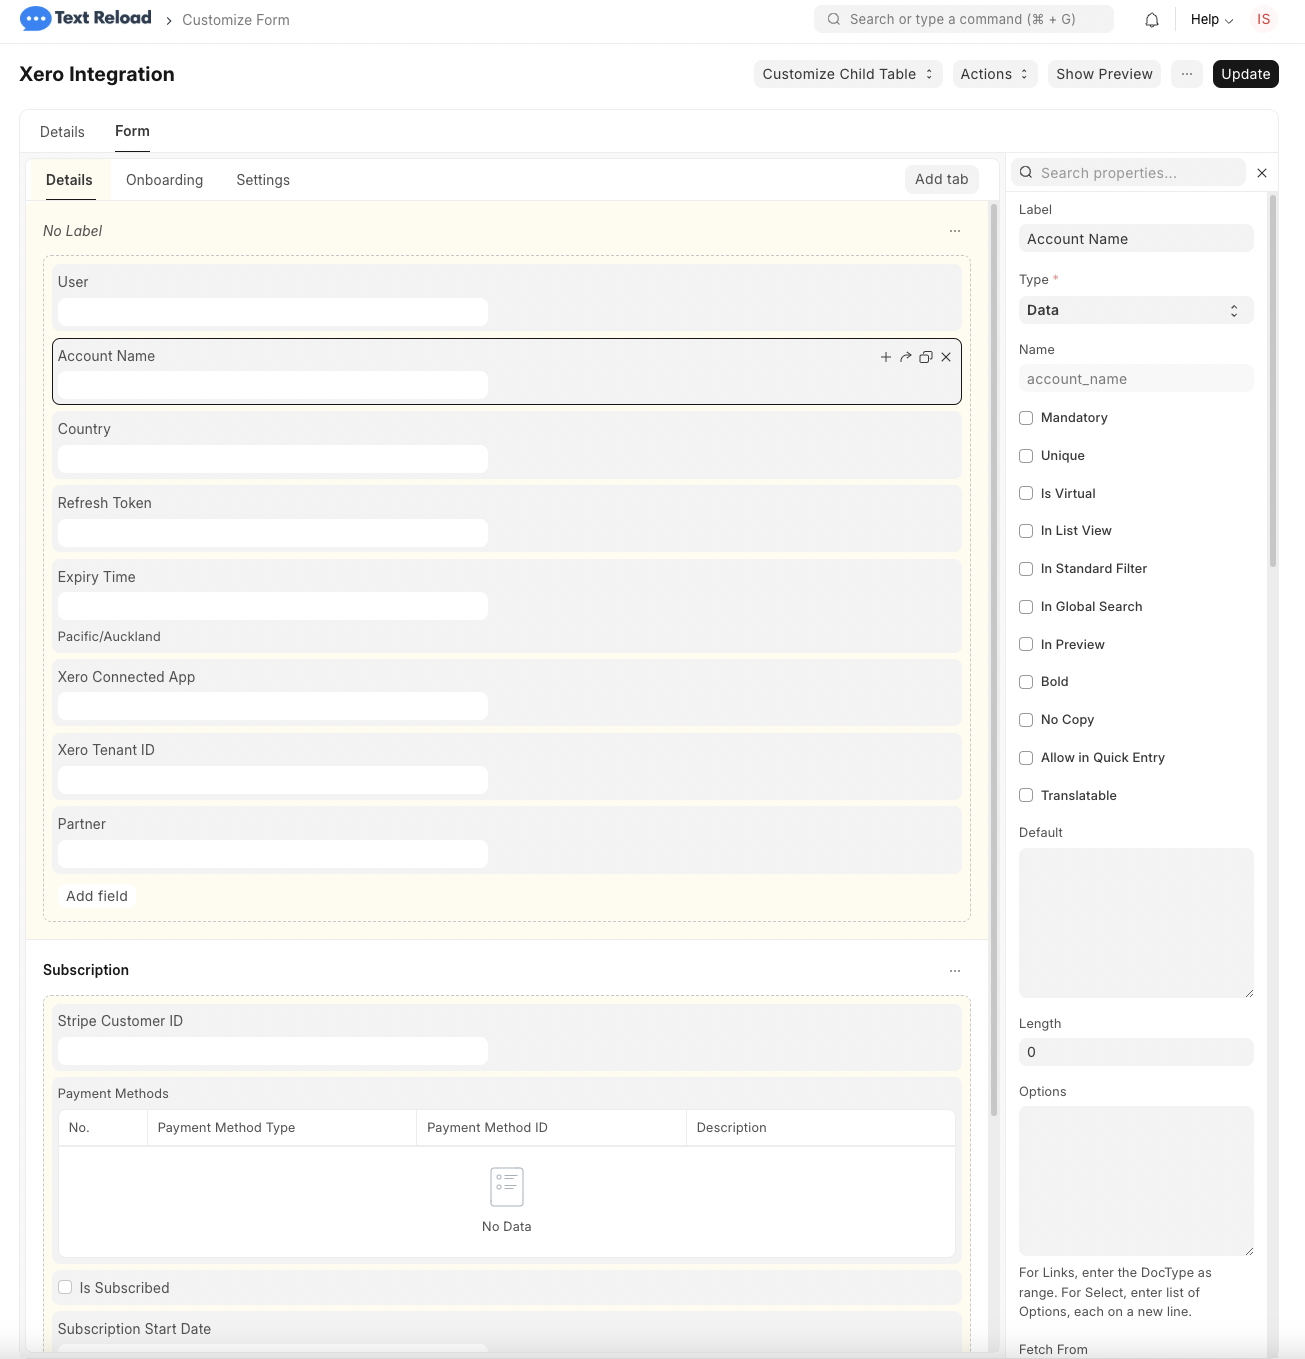The height and width of the screenshot is (1359, 1305).
Task: Click the Update button
Action: pos(1245,74)
